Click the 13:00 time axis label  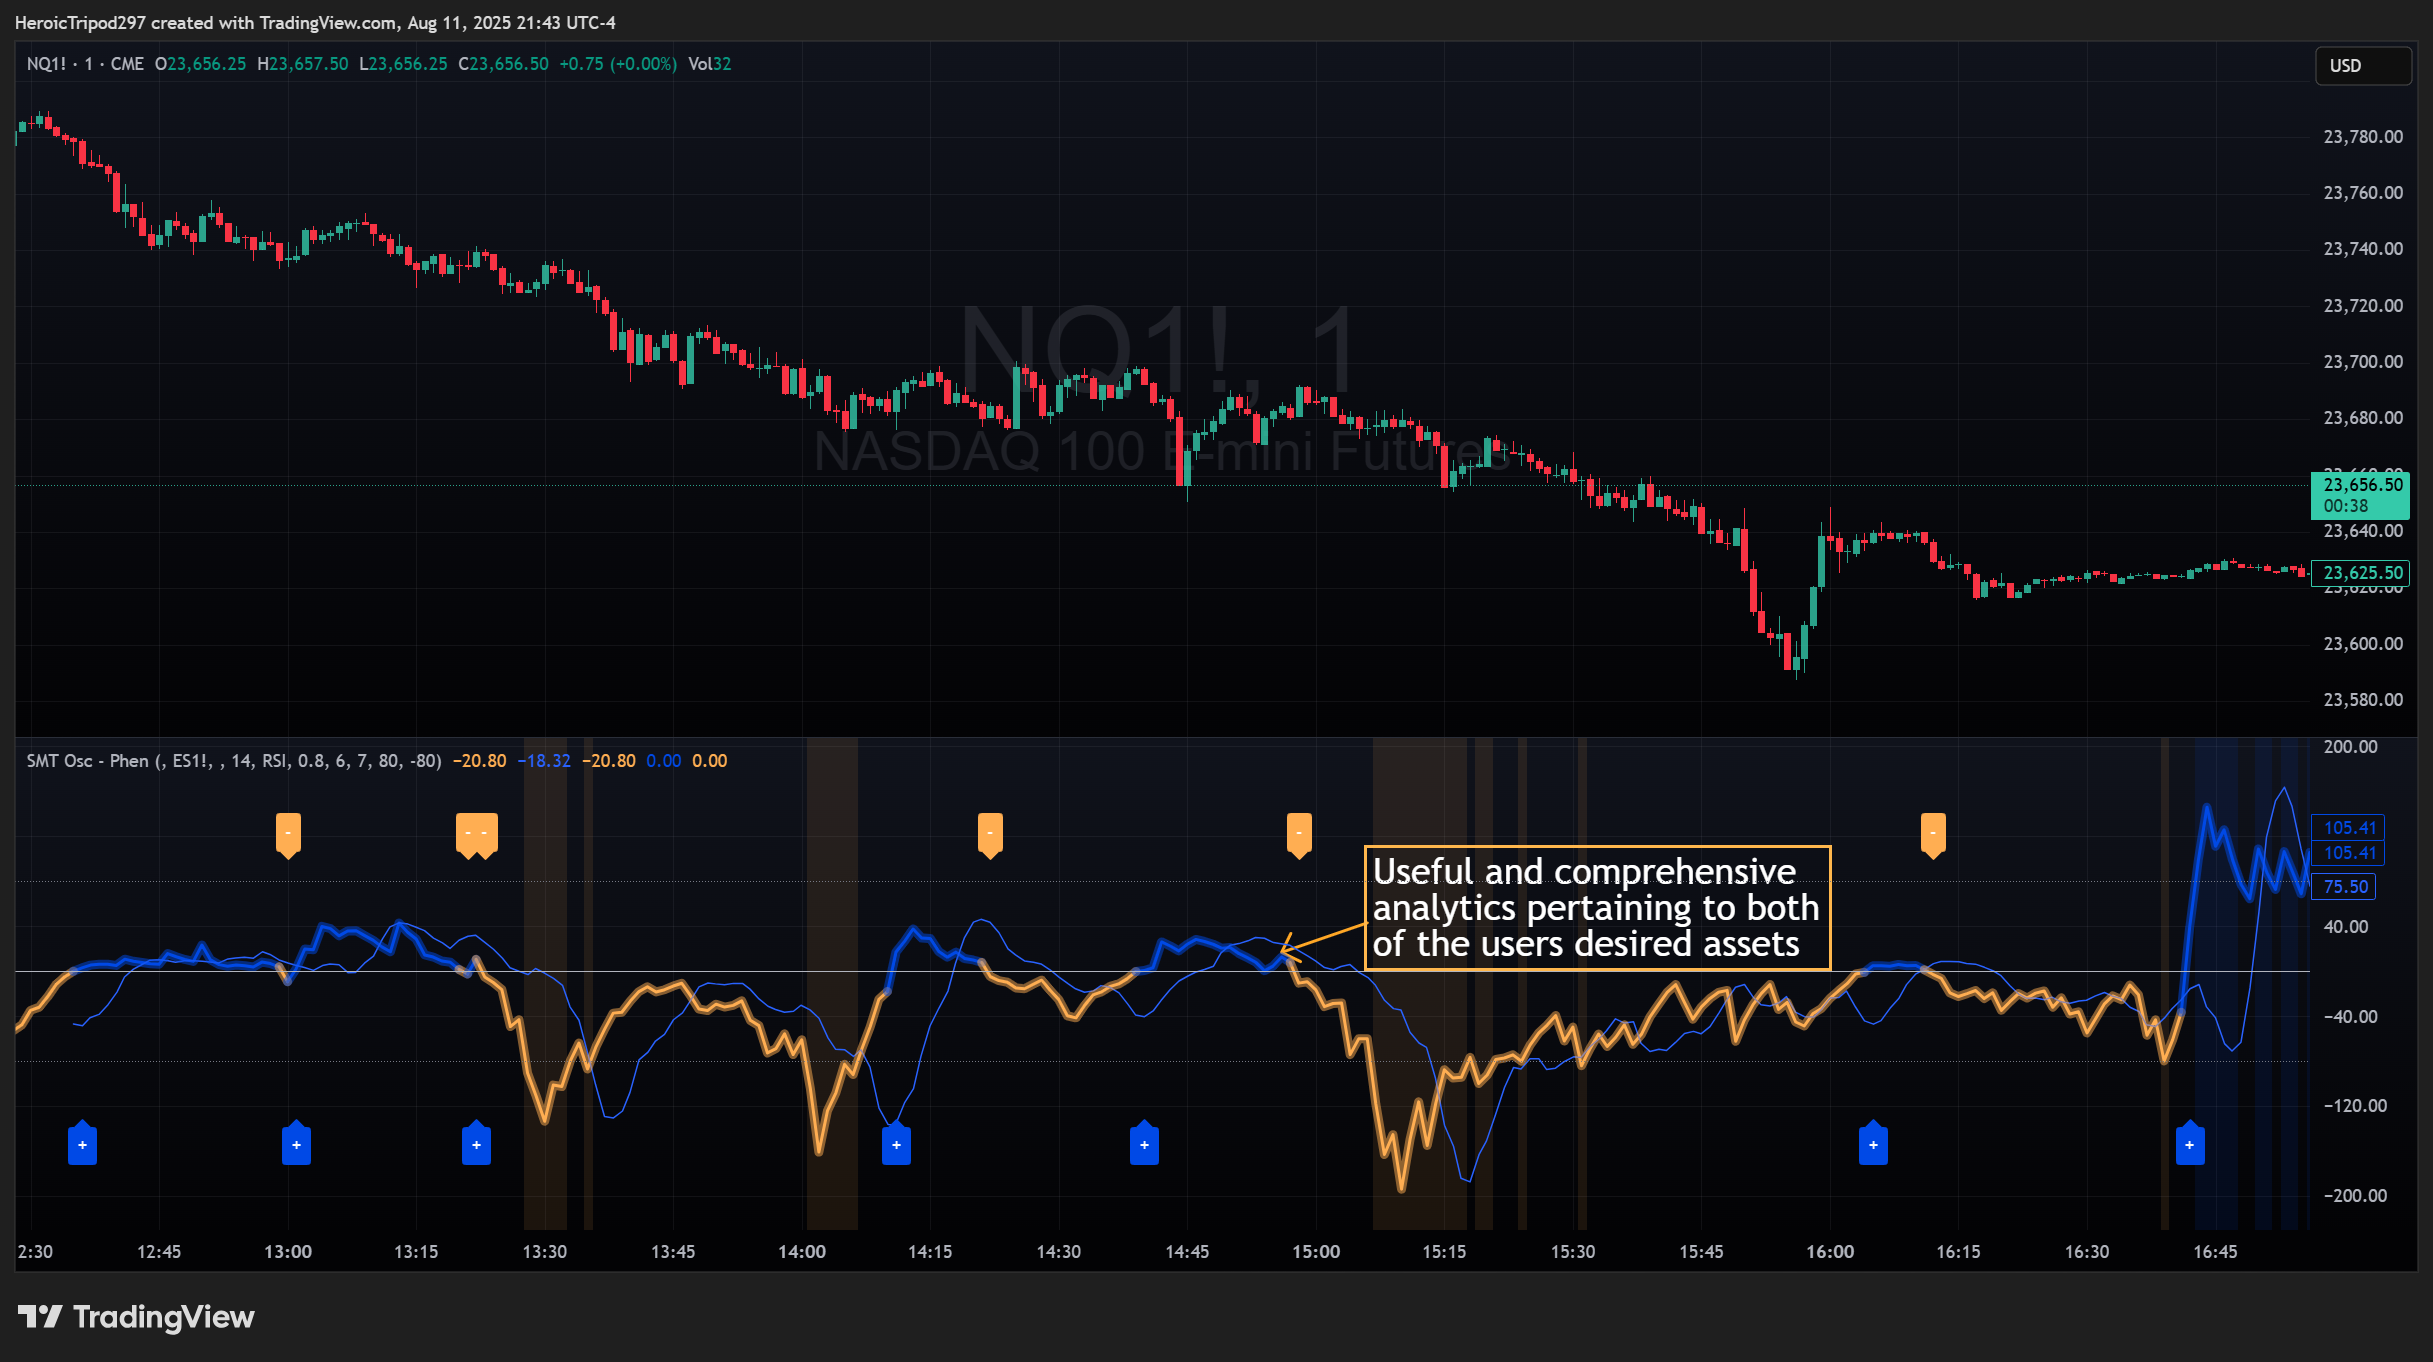click(x=288, y=1252)
